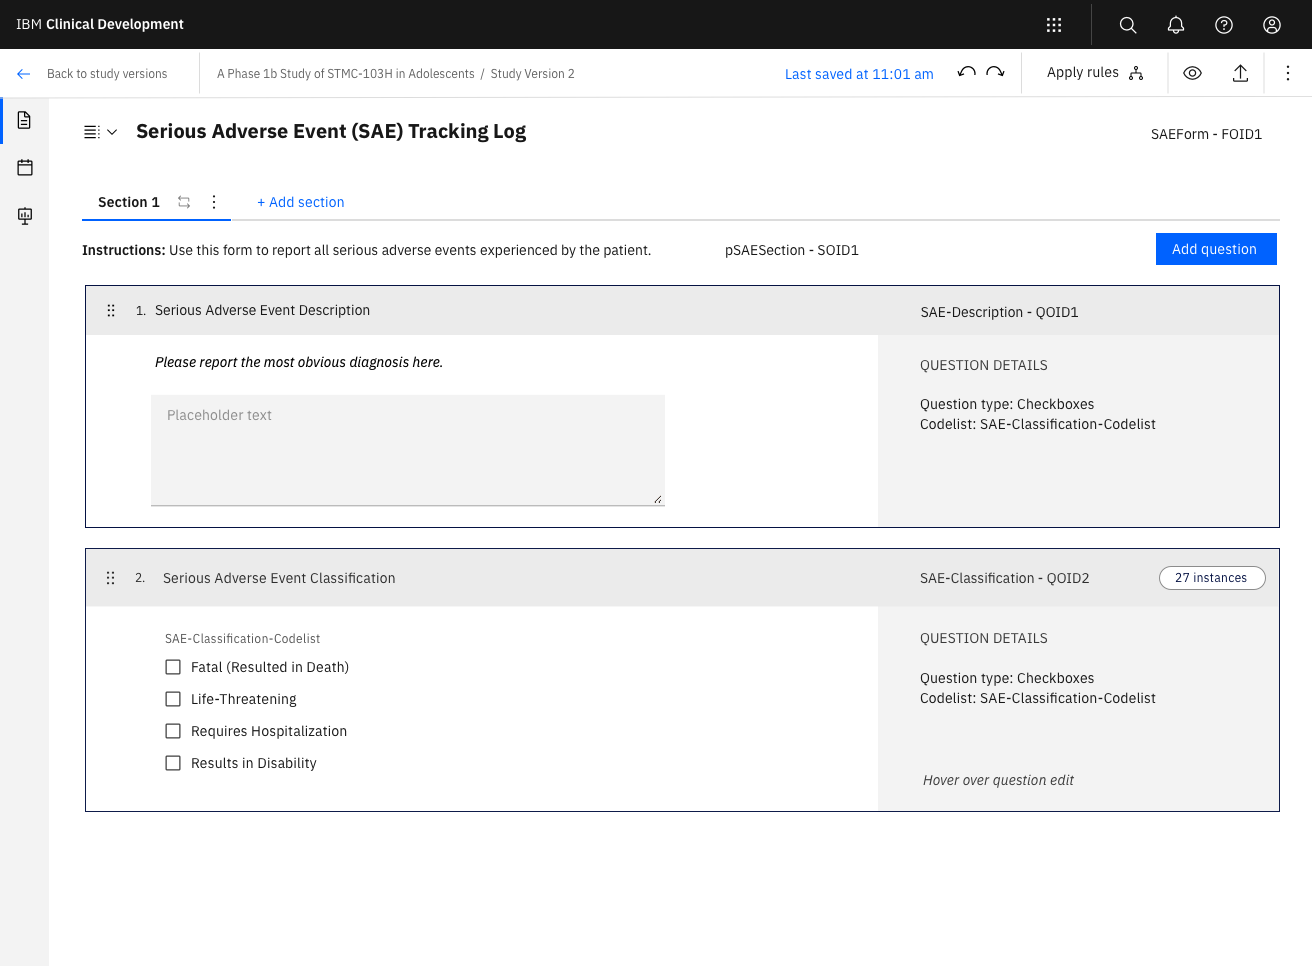
Task: Open the help question mark icon
Action: click(x=1224, y=25)
